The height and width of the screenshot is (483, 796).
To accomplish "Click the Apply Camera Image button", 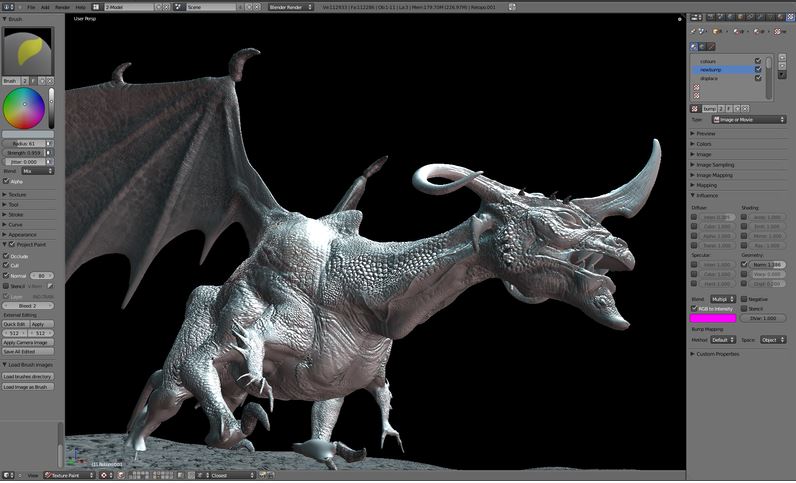I will pyautogui.click(x=28, y=342).
